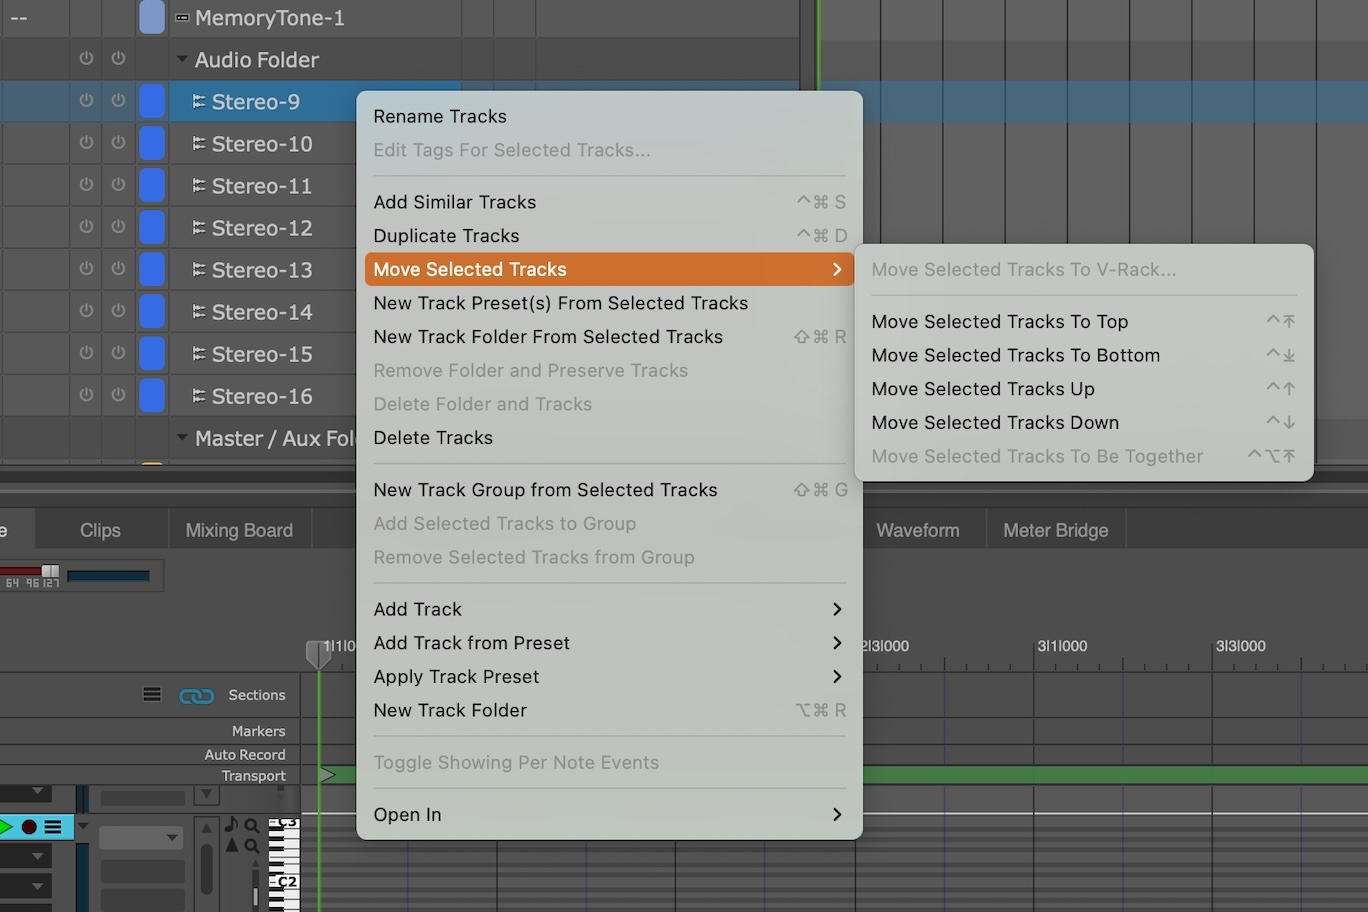1368x912 pixels.
Task: Collapse the Audio Folder disclosure triangle
Action: [x=182, y=59]
